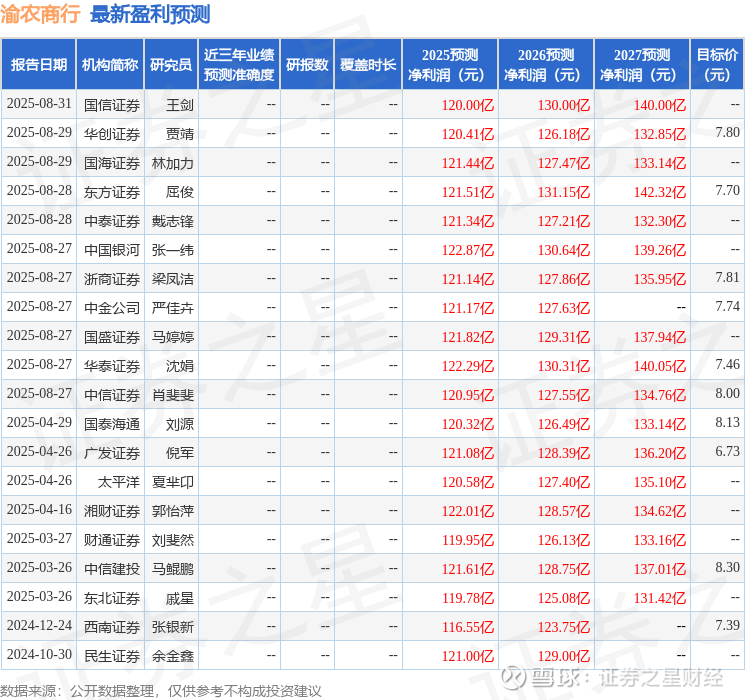Click 121.44亿 profit value
Screen dimensions: 745x700
click(x=468, y=163)
